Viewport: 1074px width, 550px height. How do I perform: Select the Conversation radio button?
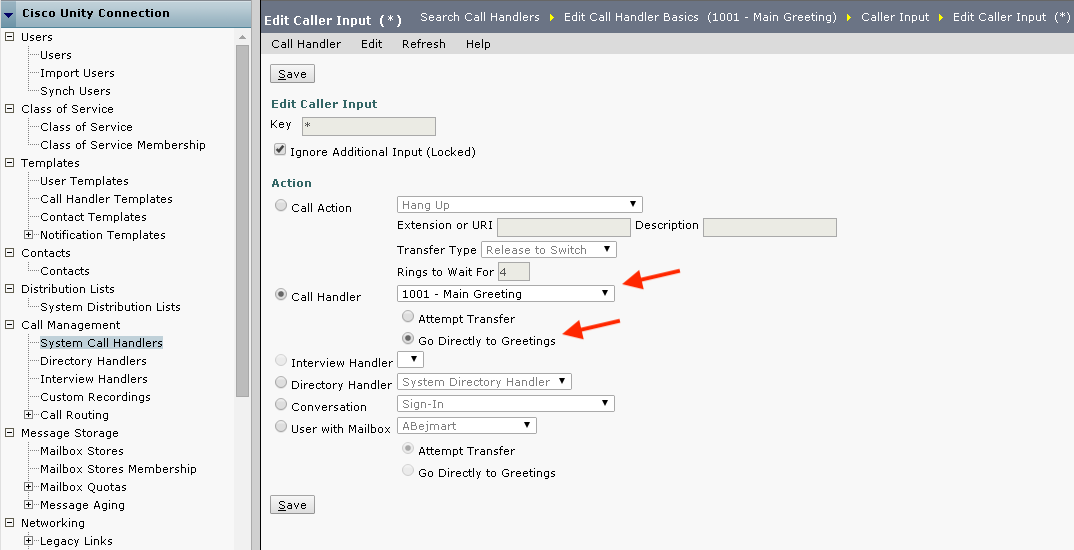[281, 404]
